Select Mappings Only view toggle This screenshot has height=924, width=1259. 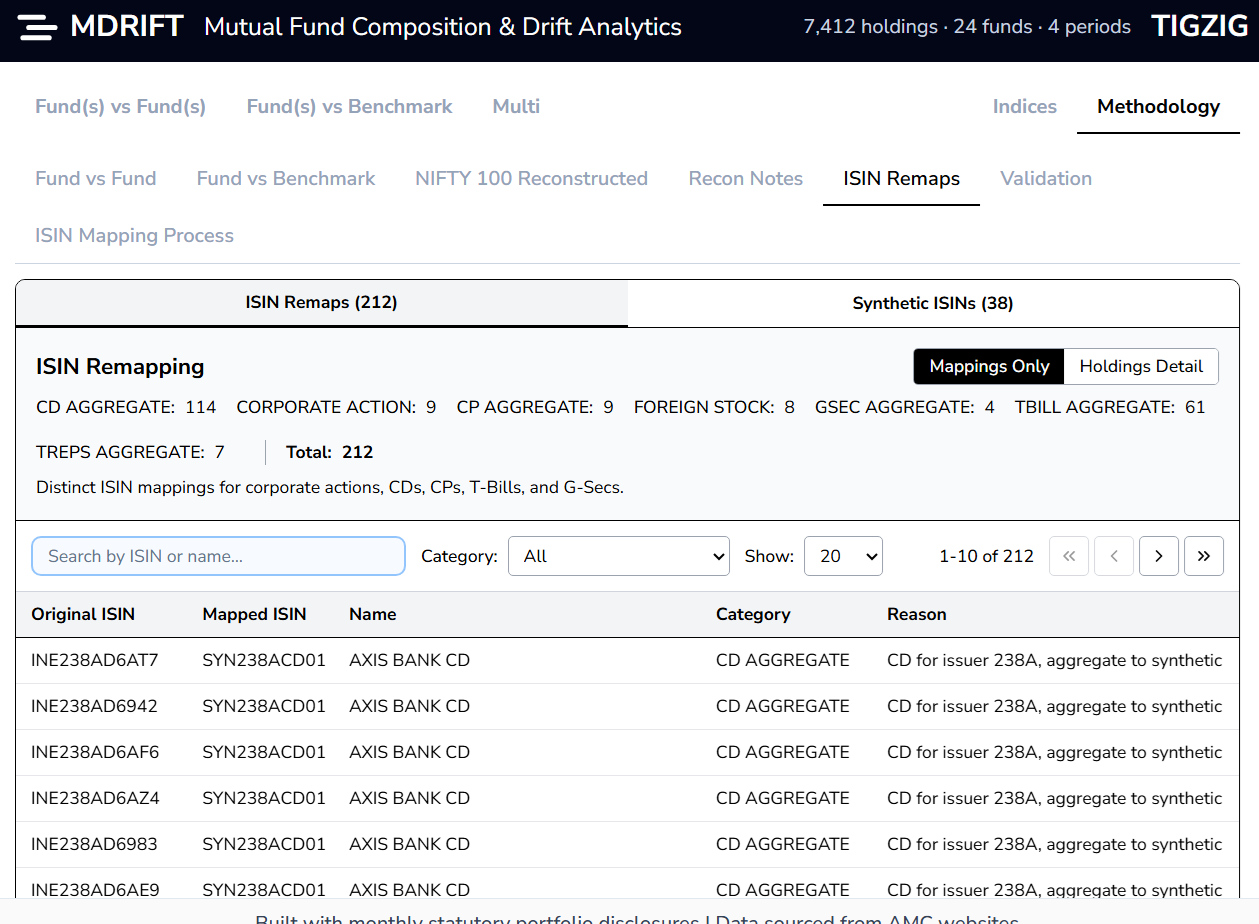tap(989, 366)
